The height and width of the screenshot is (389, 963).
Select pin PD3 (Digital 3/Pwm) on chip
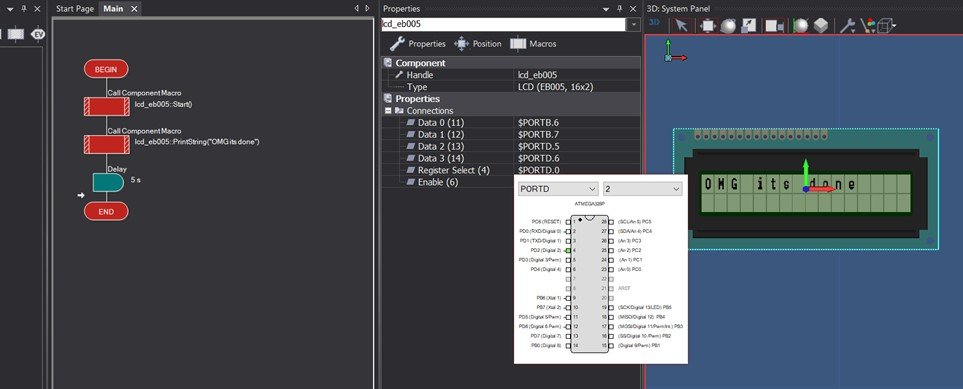(568, 260)
